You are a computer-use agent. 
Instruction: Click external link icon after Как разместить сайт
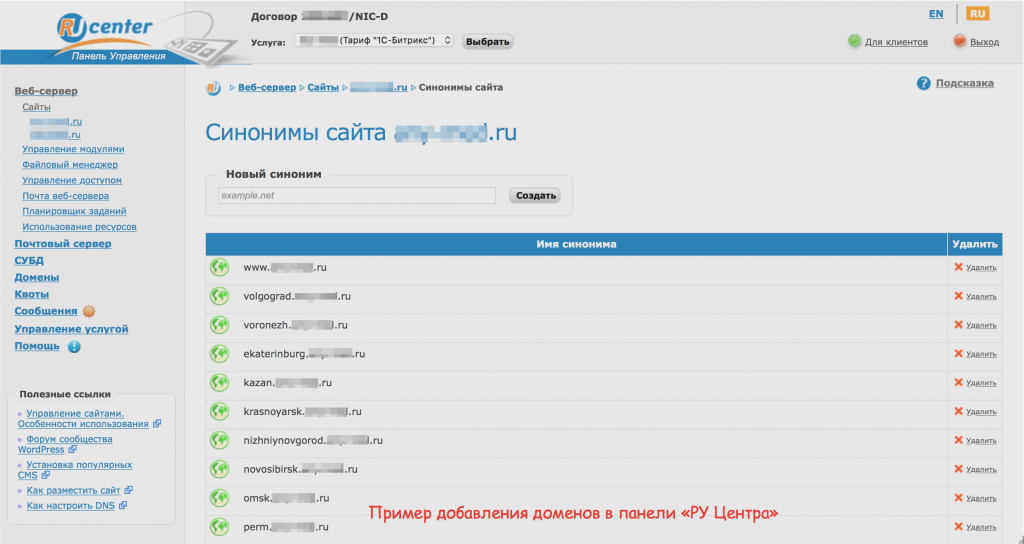pos(129,490)
